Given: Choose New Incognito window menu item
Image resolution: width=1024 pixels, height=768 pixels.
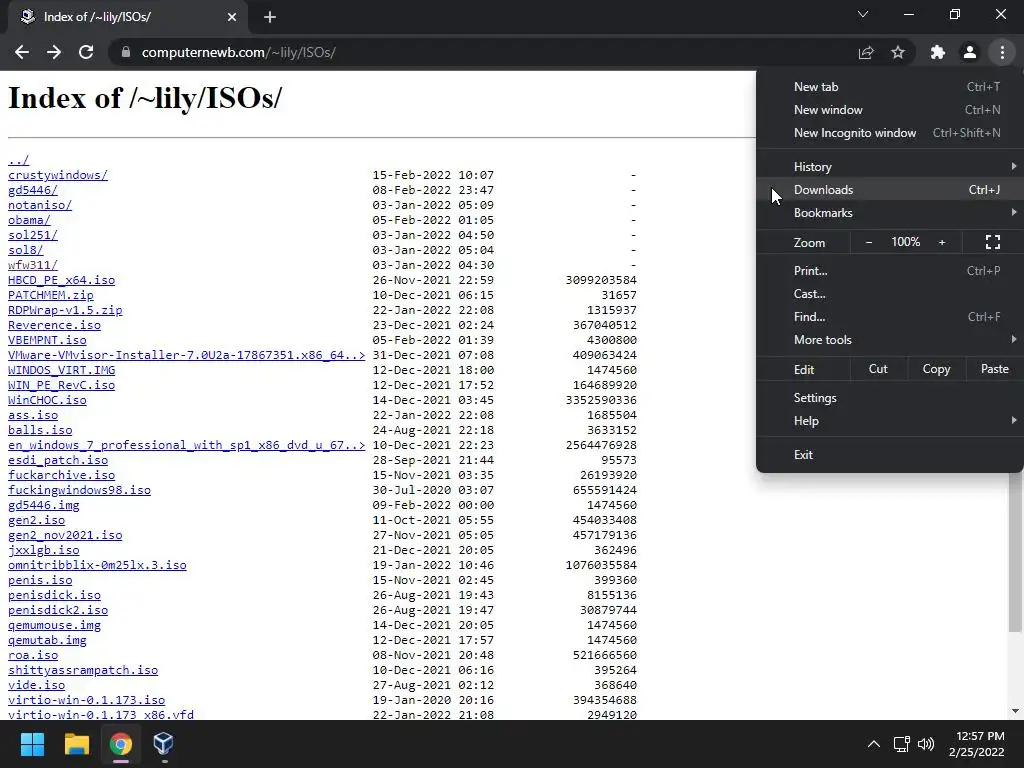Looking at the screenshot, I should click(889, 133).
